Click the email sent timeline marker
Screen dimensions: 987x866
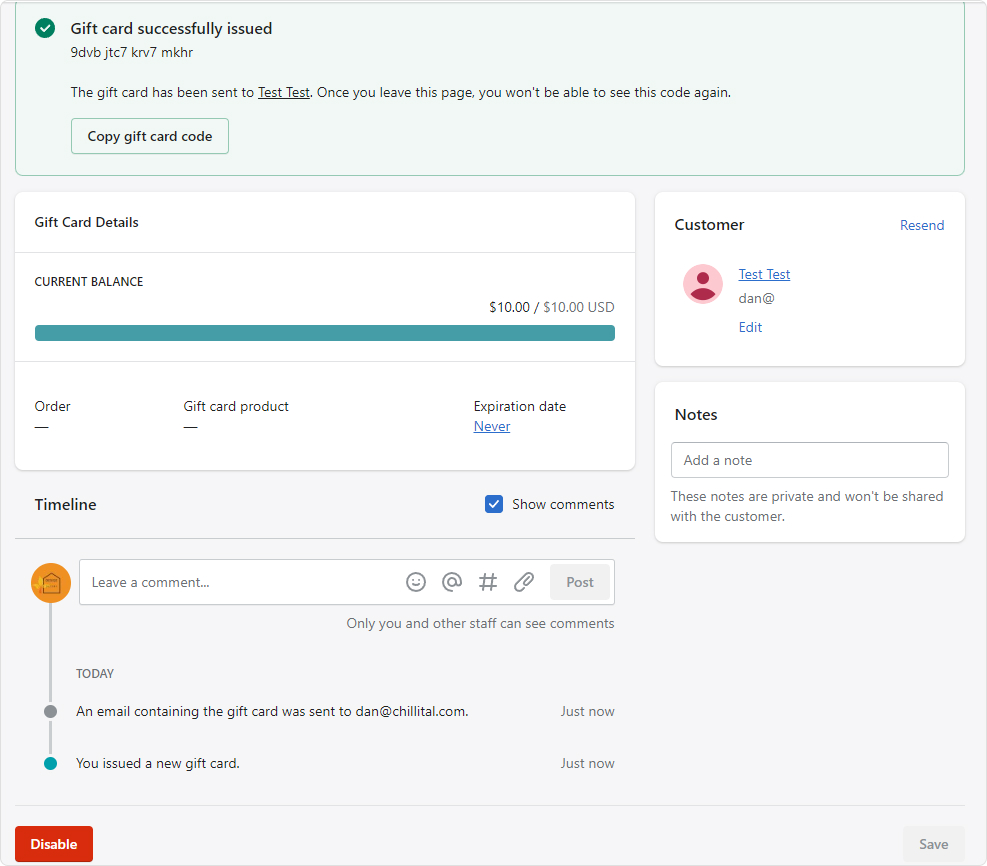coord(50,711)
